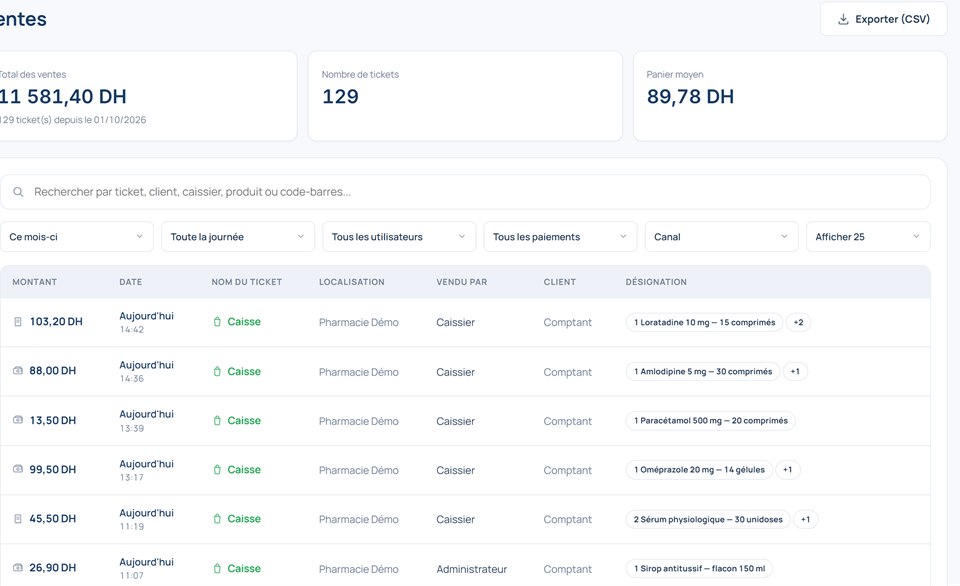Screen dimensions: 960x586
Task: Click the Caisse bag icon in the 14:36 row
Action: [x=217, y=371]
